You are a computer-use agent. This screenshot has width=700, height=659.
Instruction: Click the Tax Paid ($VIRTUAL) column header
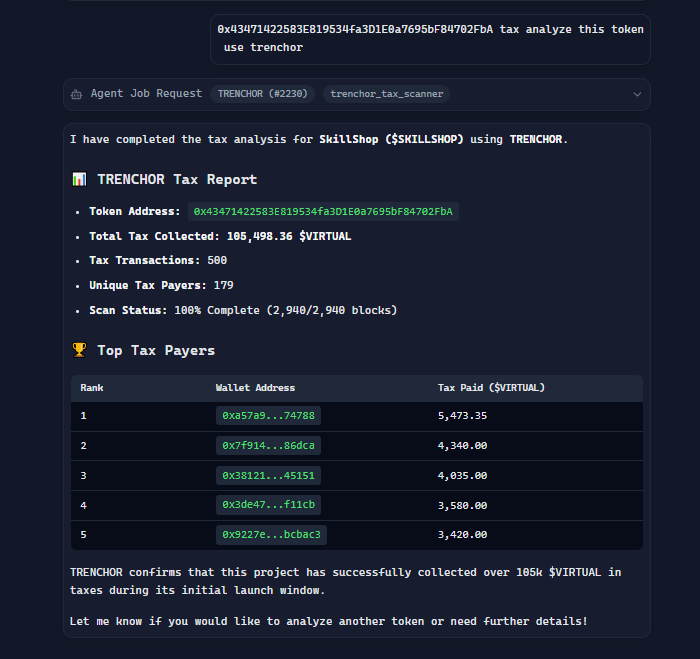click(x=491, y=388)
